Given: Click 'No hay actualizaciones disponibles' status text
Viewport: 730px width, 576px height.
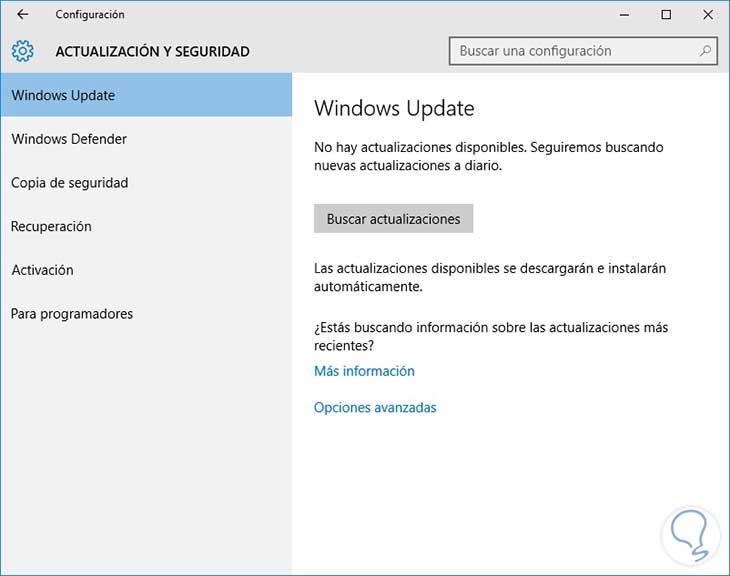Looking at the screenshot, I should (x=489, y=156).
